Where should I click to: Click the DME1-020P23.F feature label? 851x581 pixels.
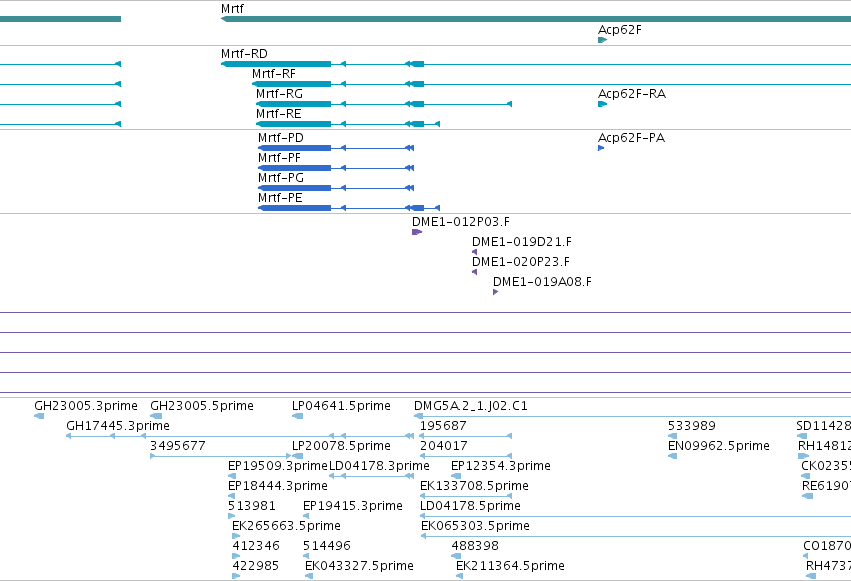coord(521,262)
